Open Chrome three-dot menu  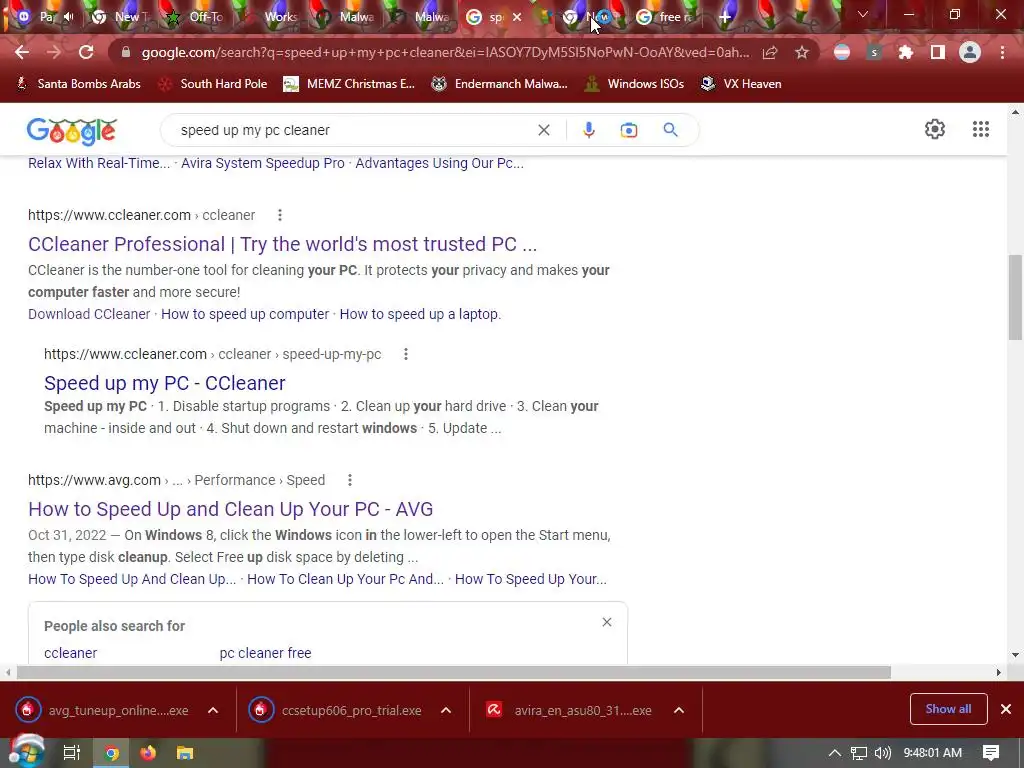click(x=1002, y=52)
